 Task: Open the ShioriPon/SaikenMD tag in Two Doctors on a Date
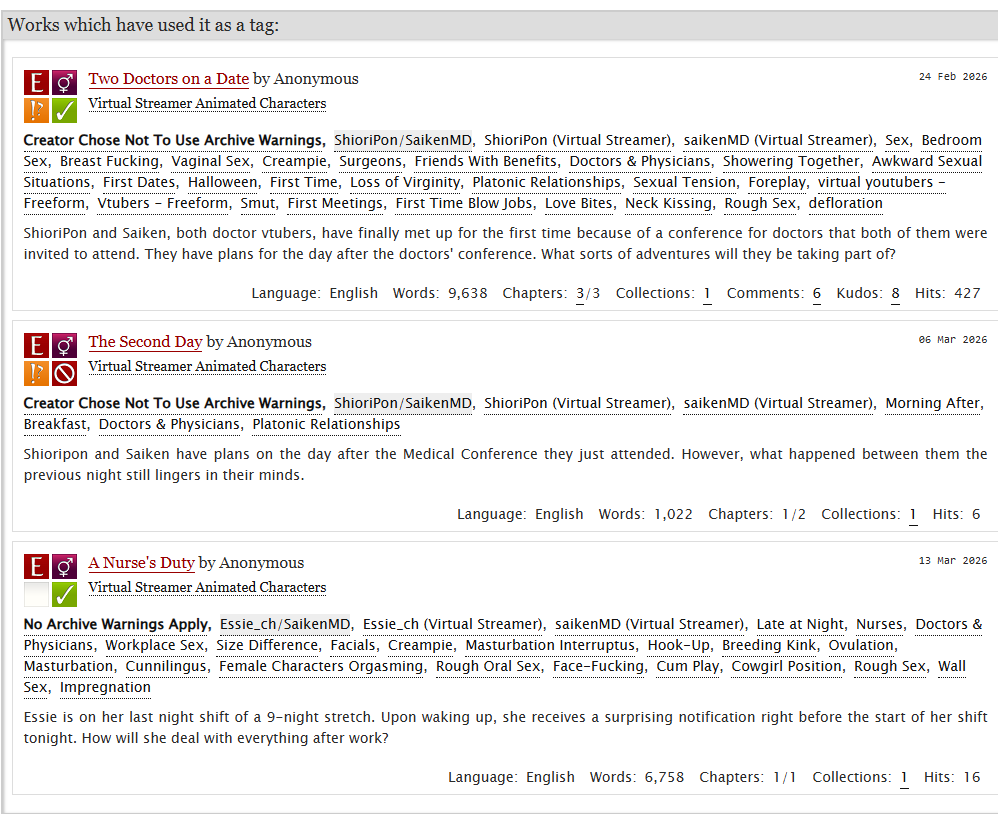pyautogui.click(x=403, y=140)
